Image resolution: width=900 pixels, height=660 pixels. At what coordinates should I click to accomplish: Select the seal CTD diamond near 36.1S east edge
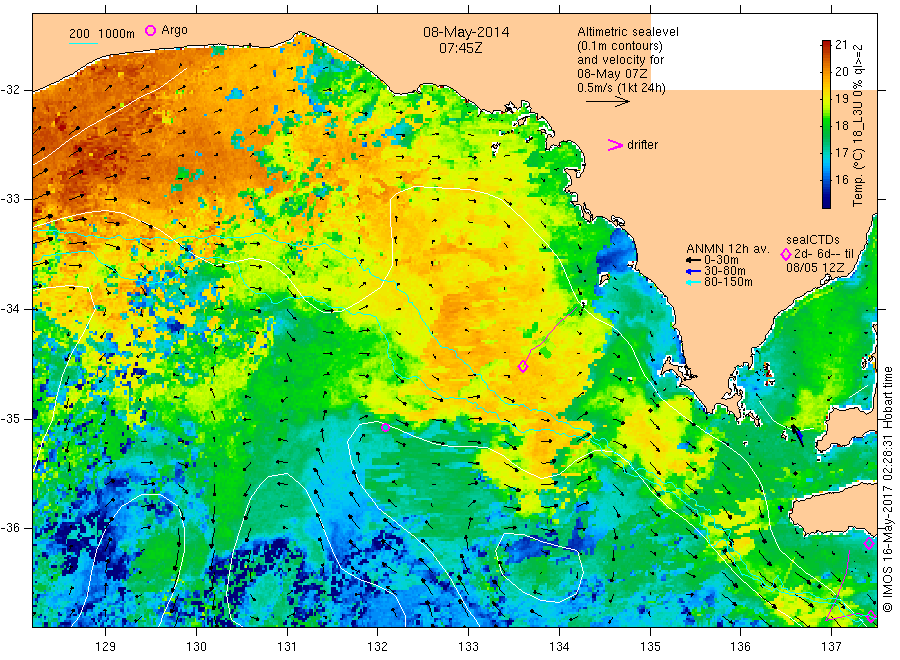[868, 543]
